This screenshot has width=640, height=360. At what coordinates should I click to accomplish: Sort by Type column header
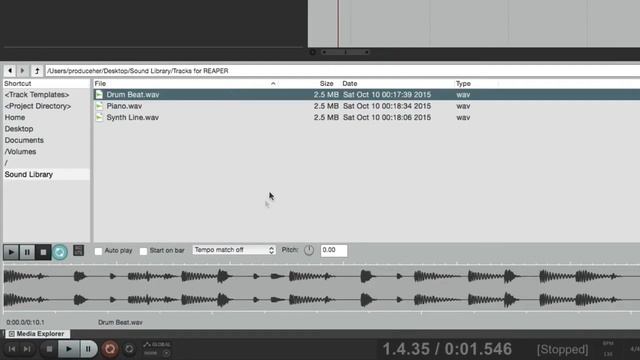tap(463, 83)
